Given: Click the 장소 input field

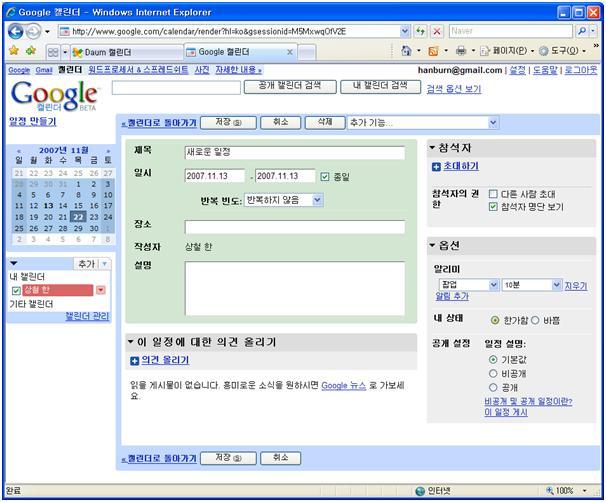Looking at the screenshot, I should (294, 227).
